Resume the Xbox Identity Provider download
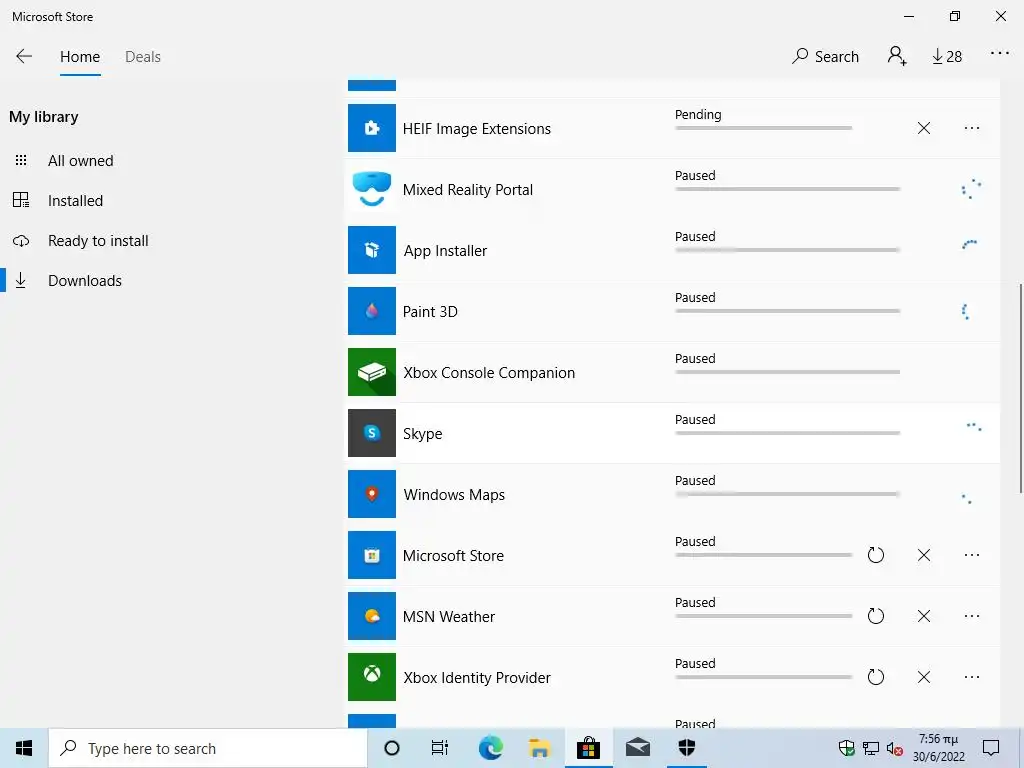The height and width of the screenshot is (768, 1024). 876,677
